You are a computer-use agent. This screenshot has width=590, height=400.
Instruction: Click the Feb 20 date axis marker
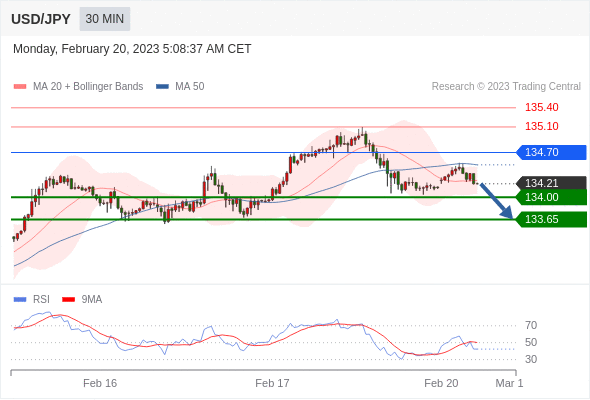tap(441, 383)
